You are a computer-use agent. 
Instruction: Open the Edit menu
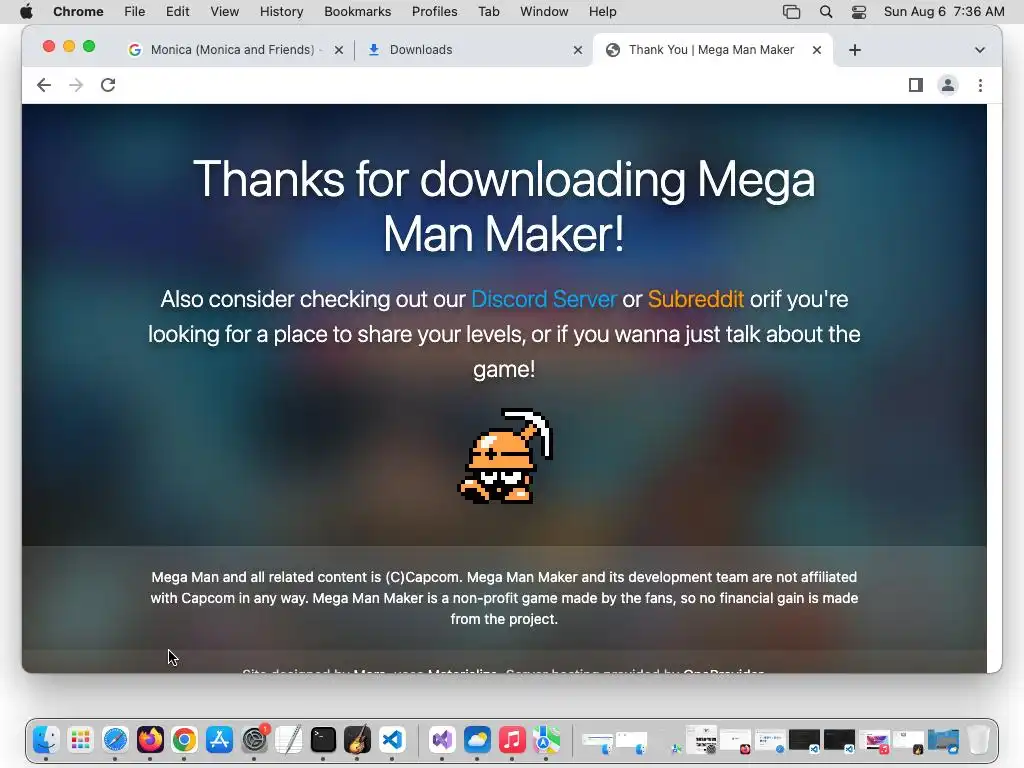(x=177, y=12)
